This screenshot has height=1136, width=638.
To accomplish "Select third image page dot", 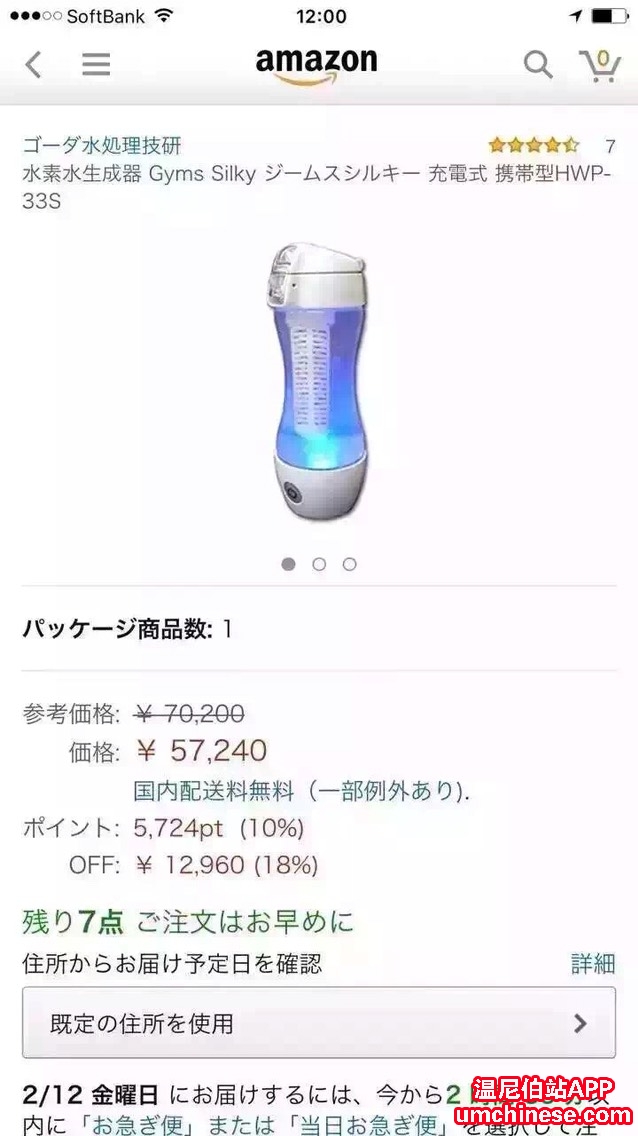I will click(x=350, y=564).
